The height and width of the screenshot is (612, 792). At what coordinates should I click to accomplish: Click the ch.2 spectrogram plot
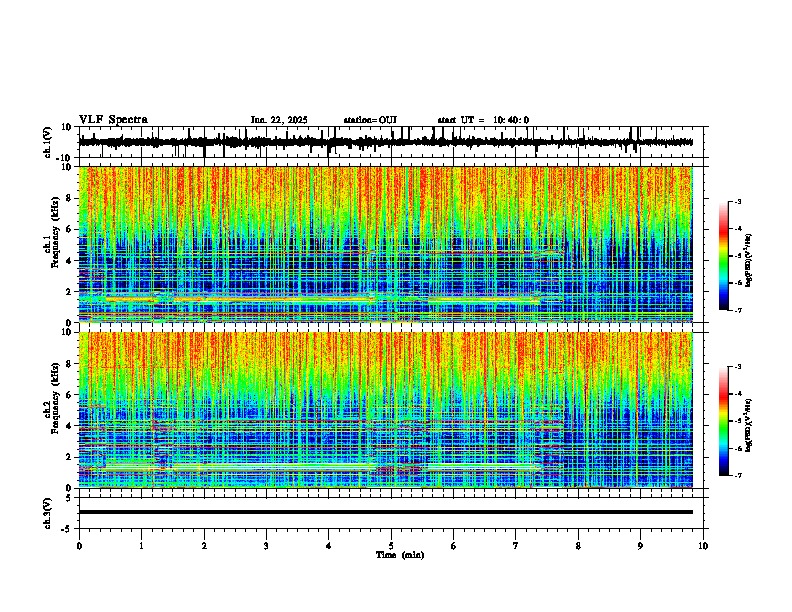point(386,410)
